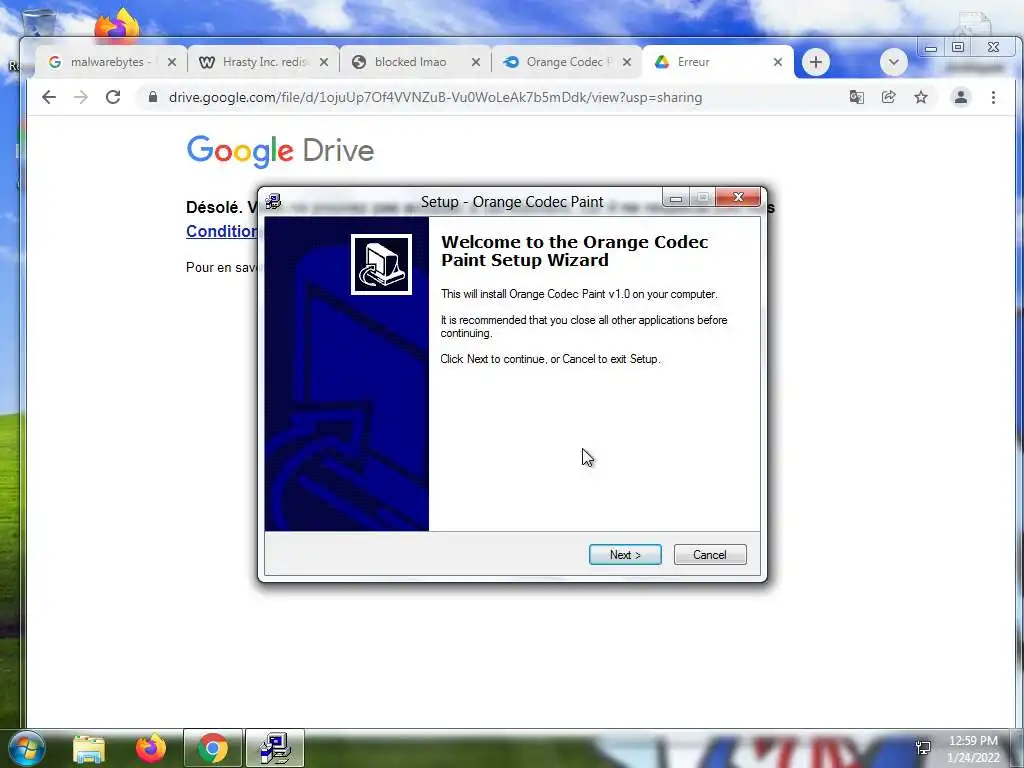Click Next in the Setup wizard
Image resolution: width=1024 pixels, height=768 pixels.
[625, 554]
